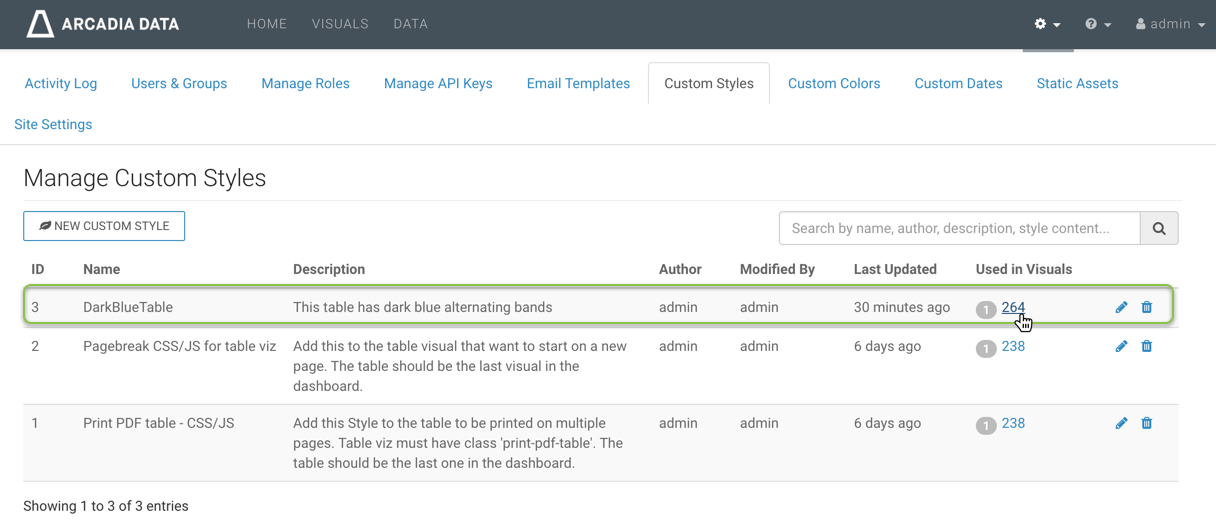Image resolution: width=1216 pixels, height=521 pixels.
Task: Click trash icon for Print PDF table
Action: click(1147, 423)
